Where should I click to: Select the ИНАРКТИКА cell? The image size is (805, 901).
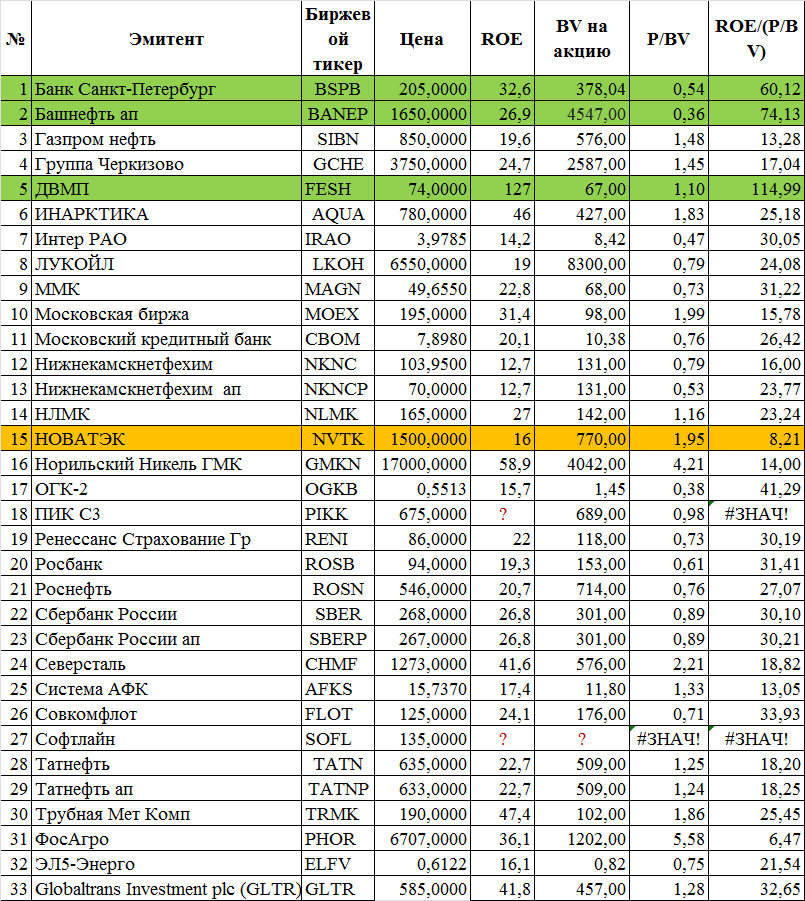[x=166, y=214]
